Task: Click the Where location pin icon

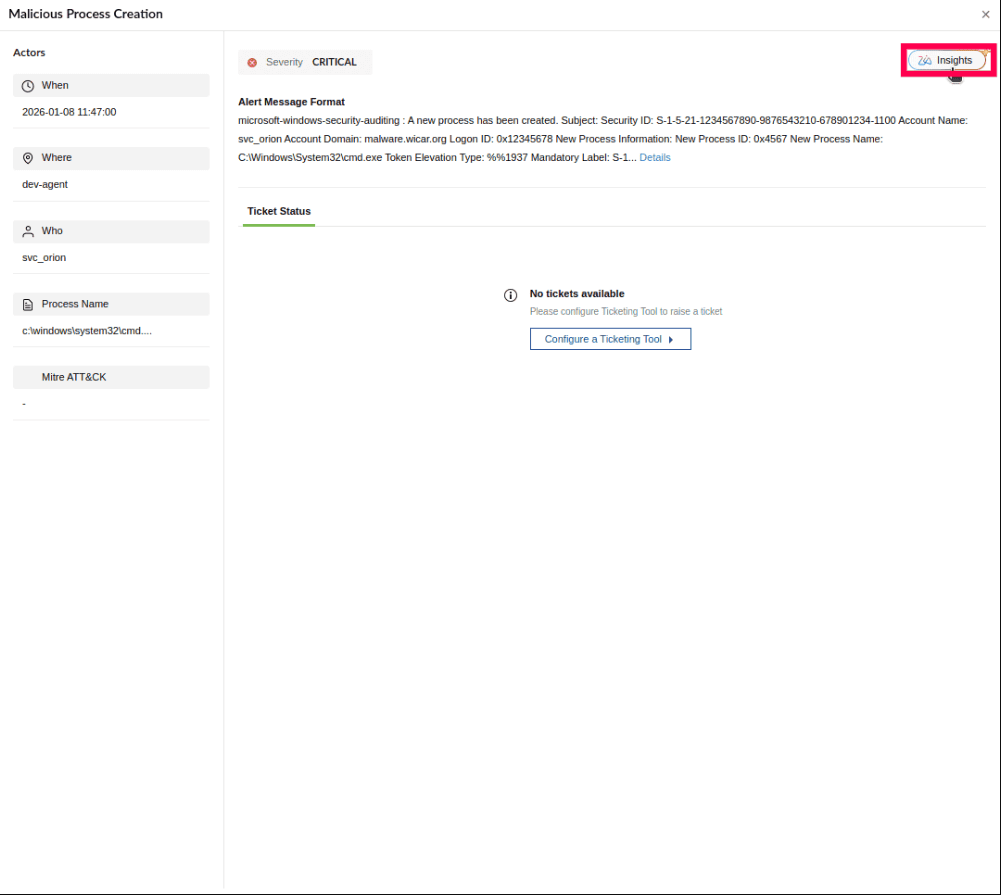Action: tap(27, 158)
